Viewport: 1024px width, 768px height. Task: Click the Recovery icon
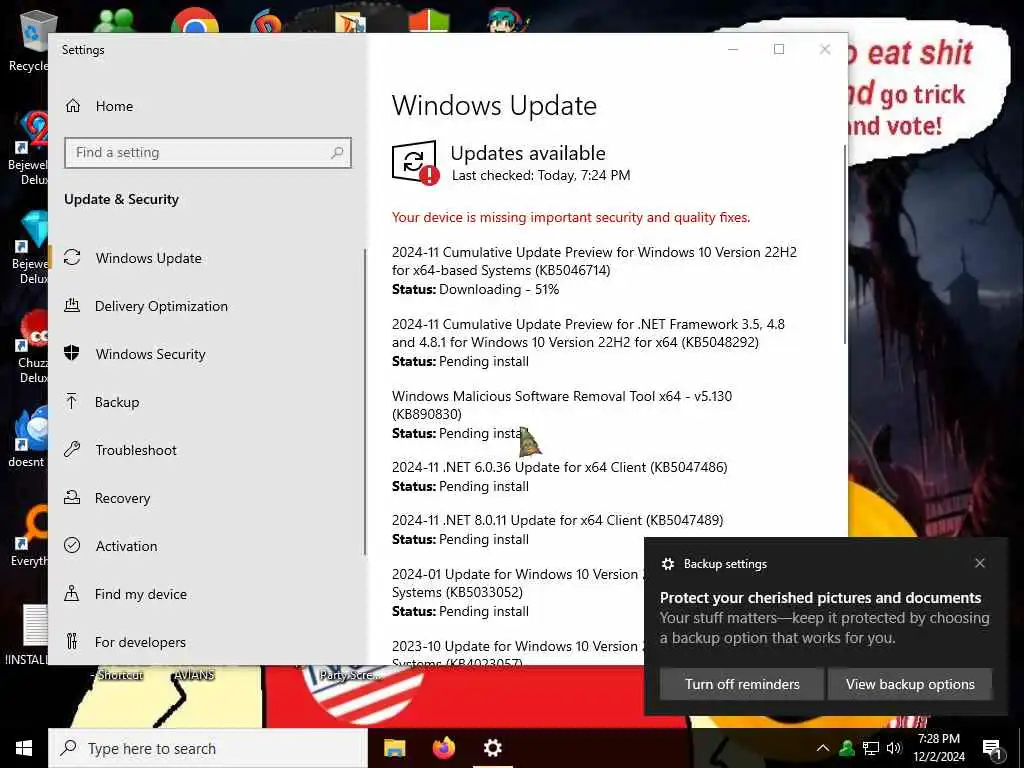pos(72,498)
